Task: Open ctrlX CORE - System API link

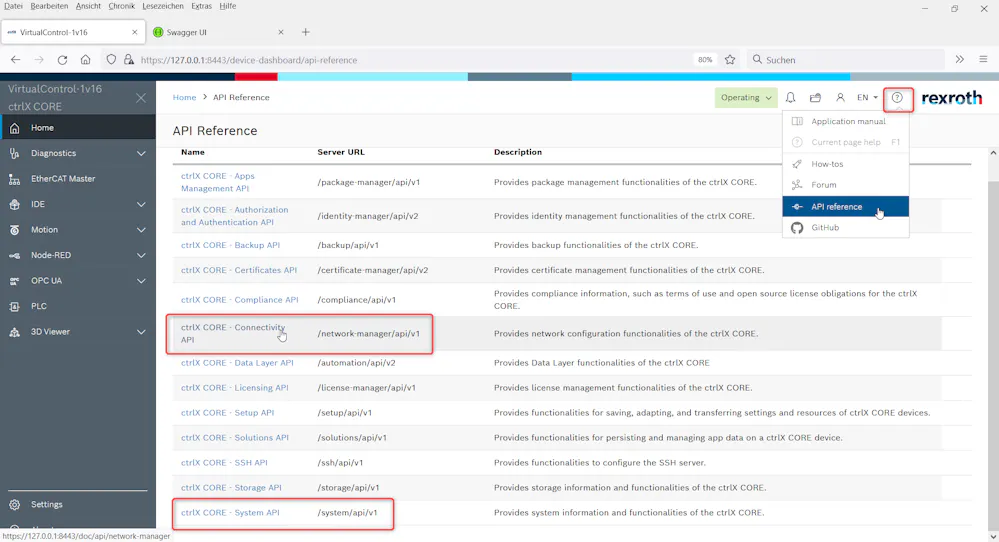Action: pos(230,513)
